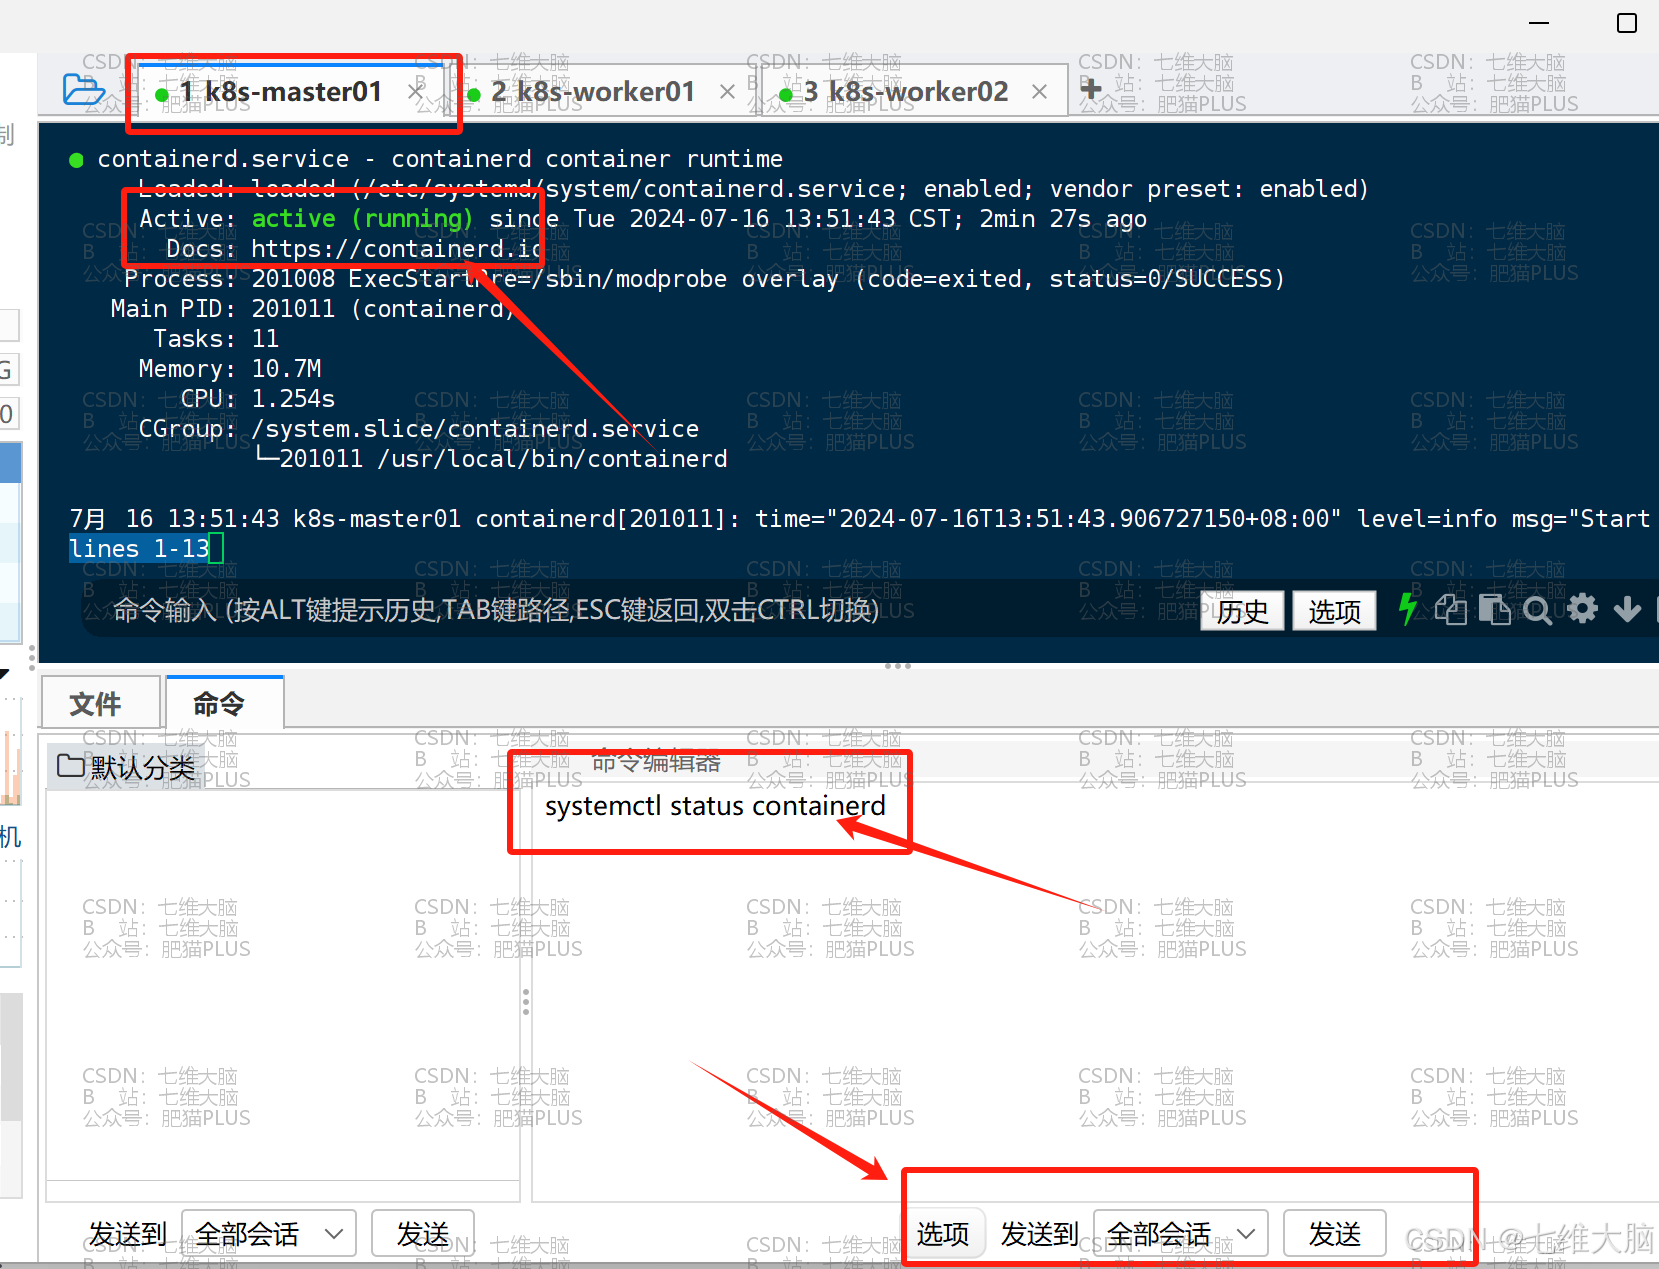Image resolution: width=1659 pixels, height=1269 pixels.
Task: Open the folder icon beside session tabs
Action: tap(83, 90)
